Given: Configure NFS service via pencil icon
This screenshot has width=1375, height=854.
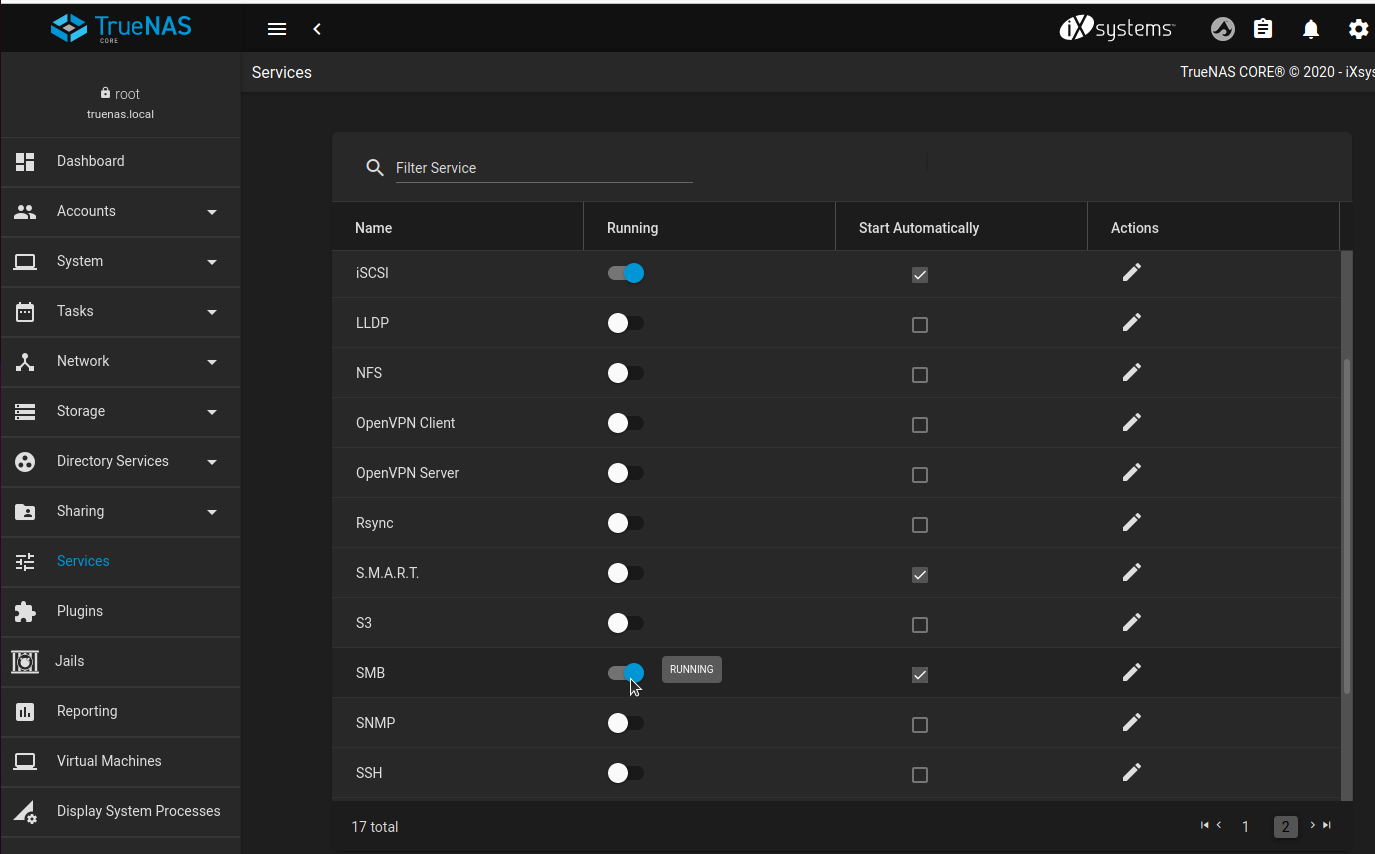Looking at the screenshot, I should [x=1131, y=373].
